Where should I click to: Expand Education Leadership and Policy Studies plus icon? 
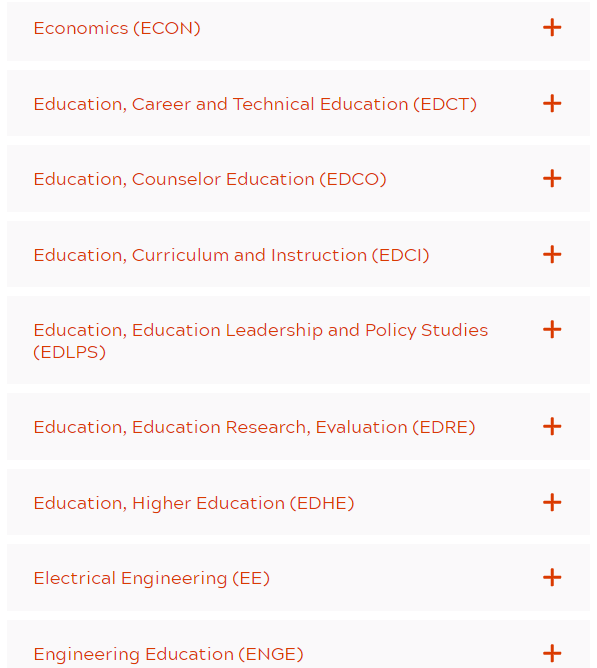click(x=552, y=329)
